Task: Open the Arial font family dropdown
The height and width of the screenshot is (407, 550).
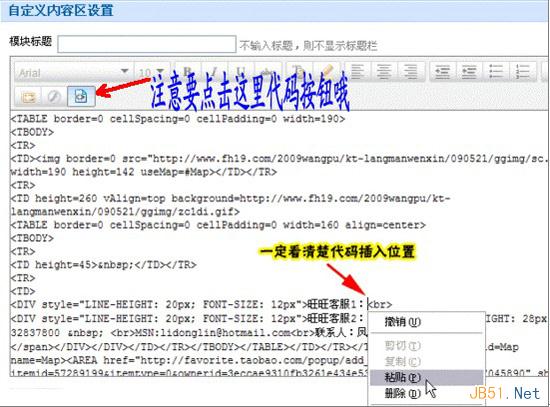Action: (73, 73)
